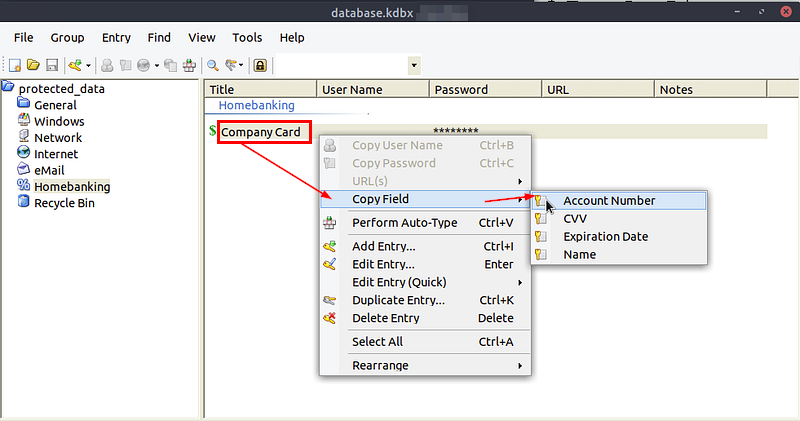Click the Add Entry key toolbar icon

[75, 65]
